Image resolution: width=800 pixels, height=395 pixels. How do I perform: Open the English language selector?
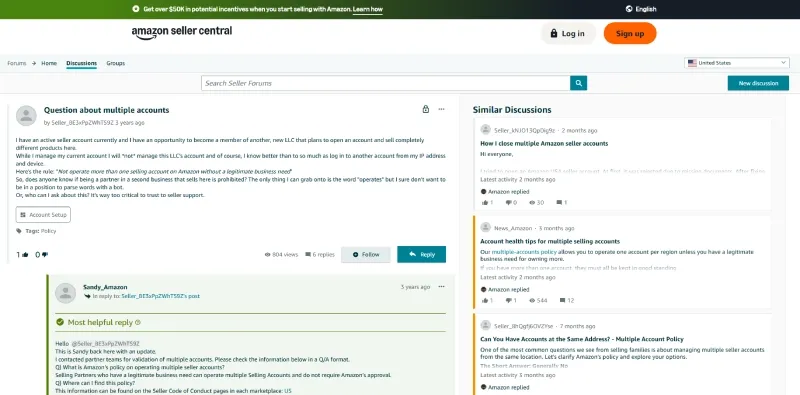click(x=641, y=9)
